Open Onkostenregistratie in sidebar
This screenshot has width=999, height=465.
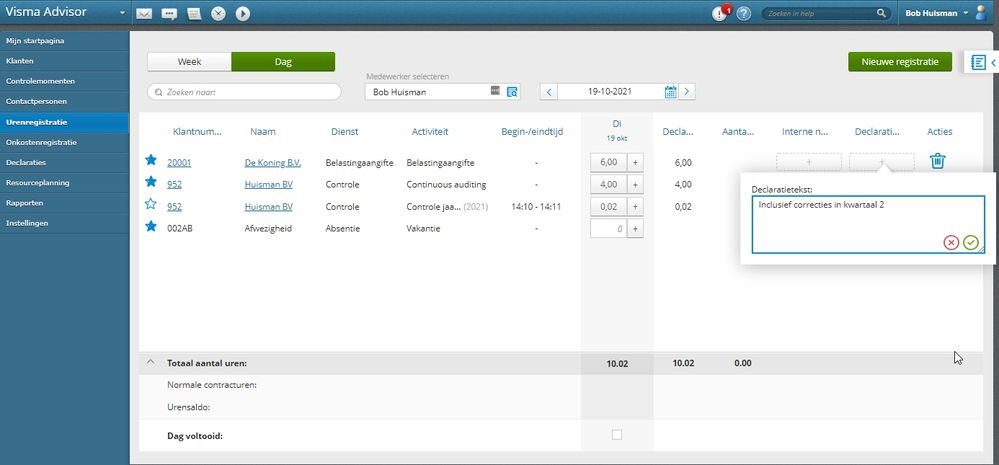point(64,142)
